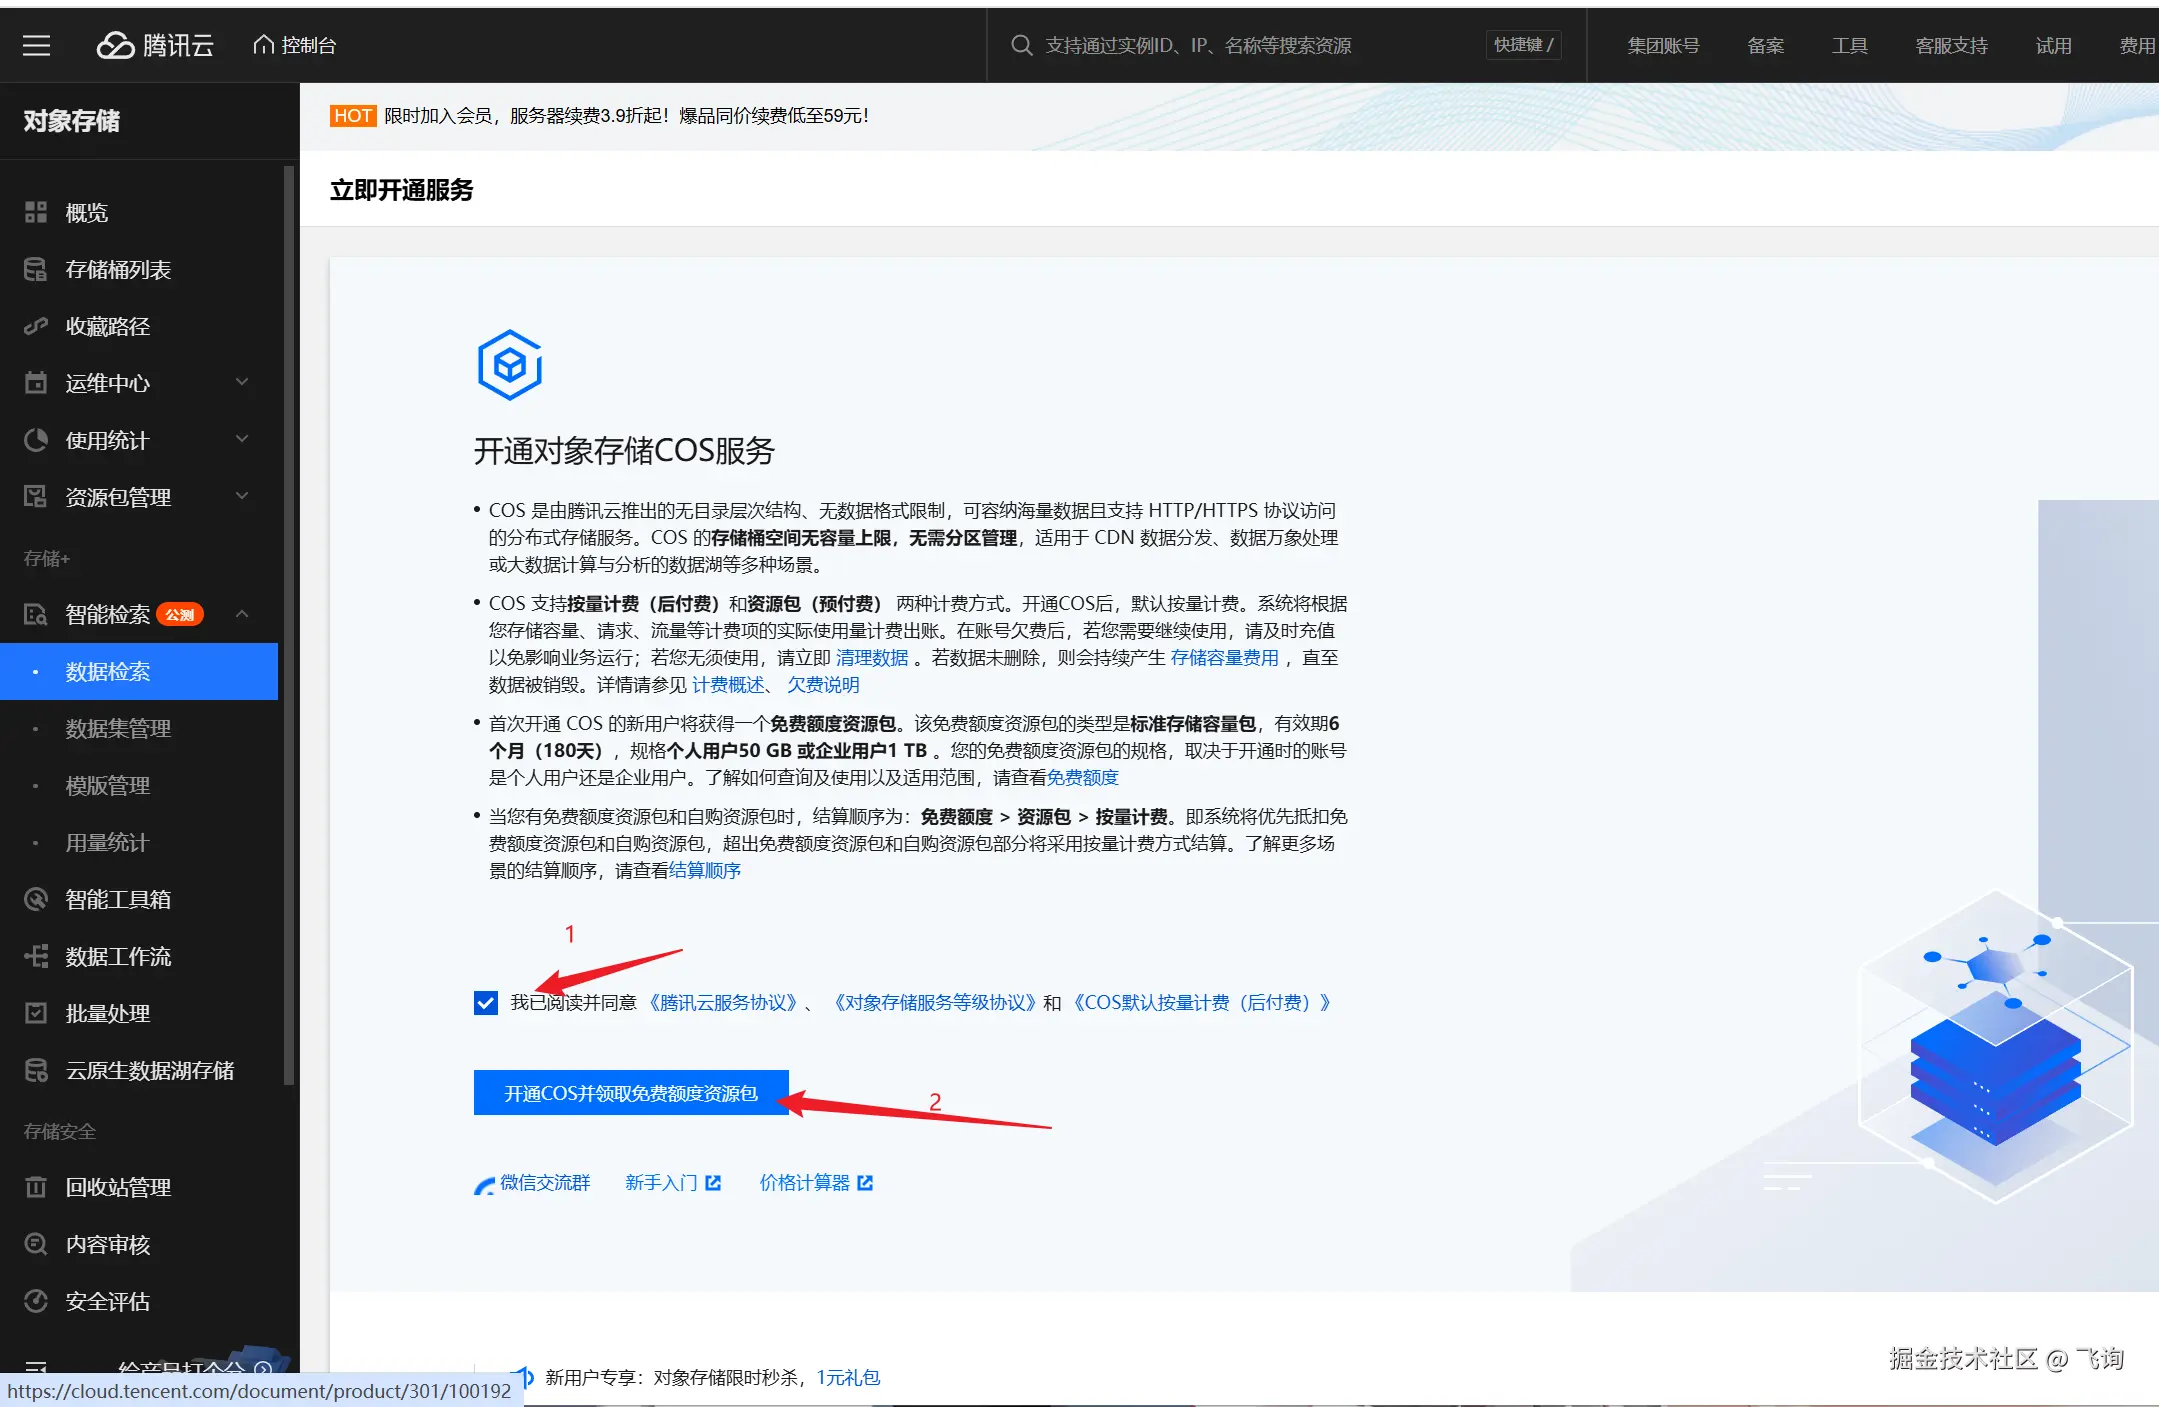Click the 收藏路径 link icon

click(36, 327)
